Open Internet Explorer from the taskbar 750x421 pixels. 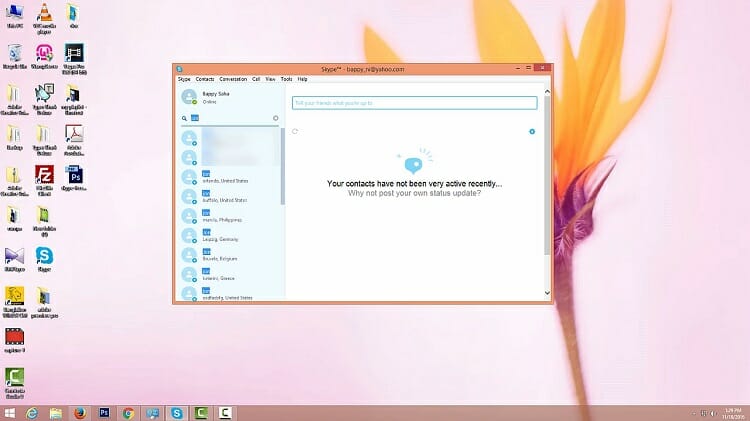click(32, 413)
